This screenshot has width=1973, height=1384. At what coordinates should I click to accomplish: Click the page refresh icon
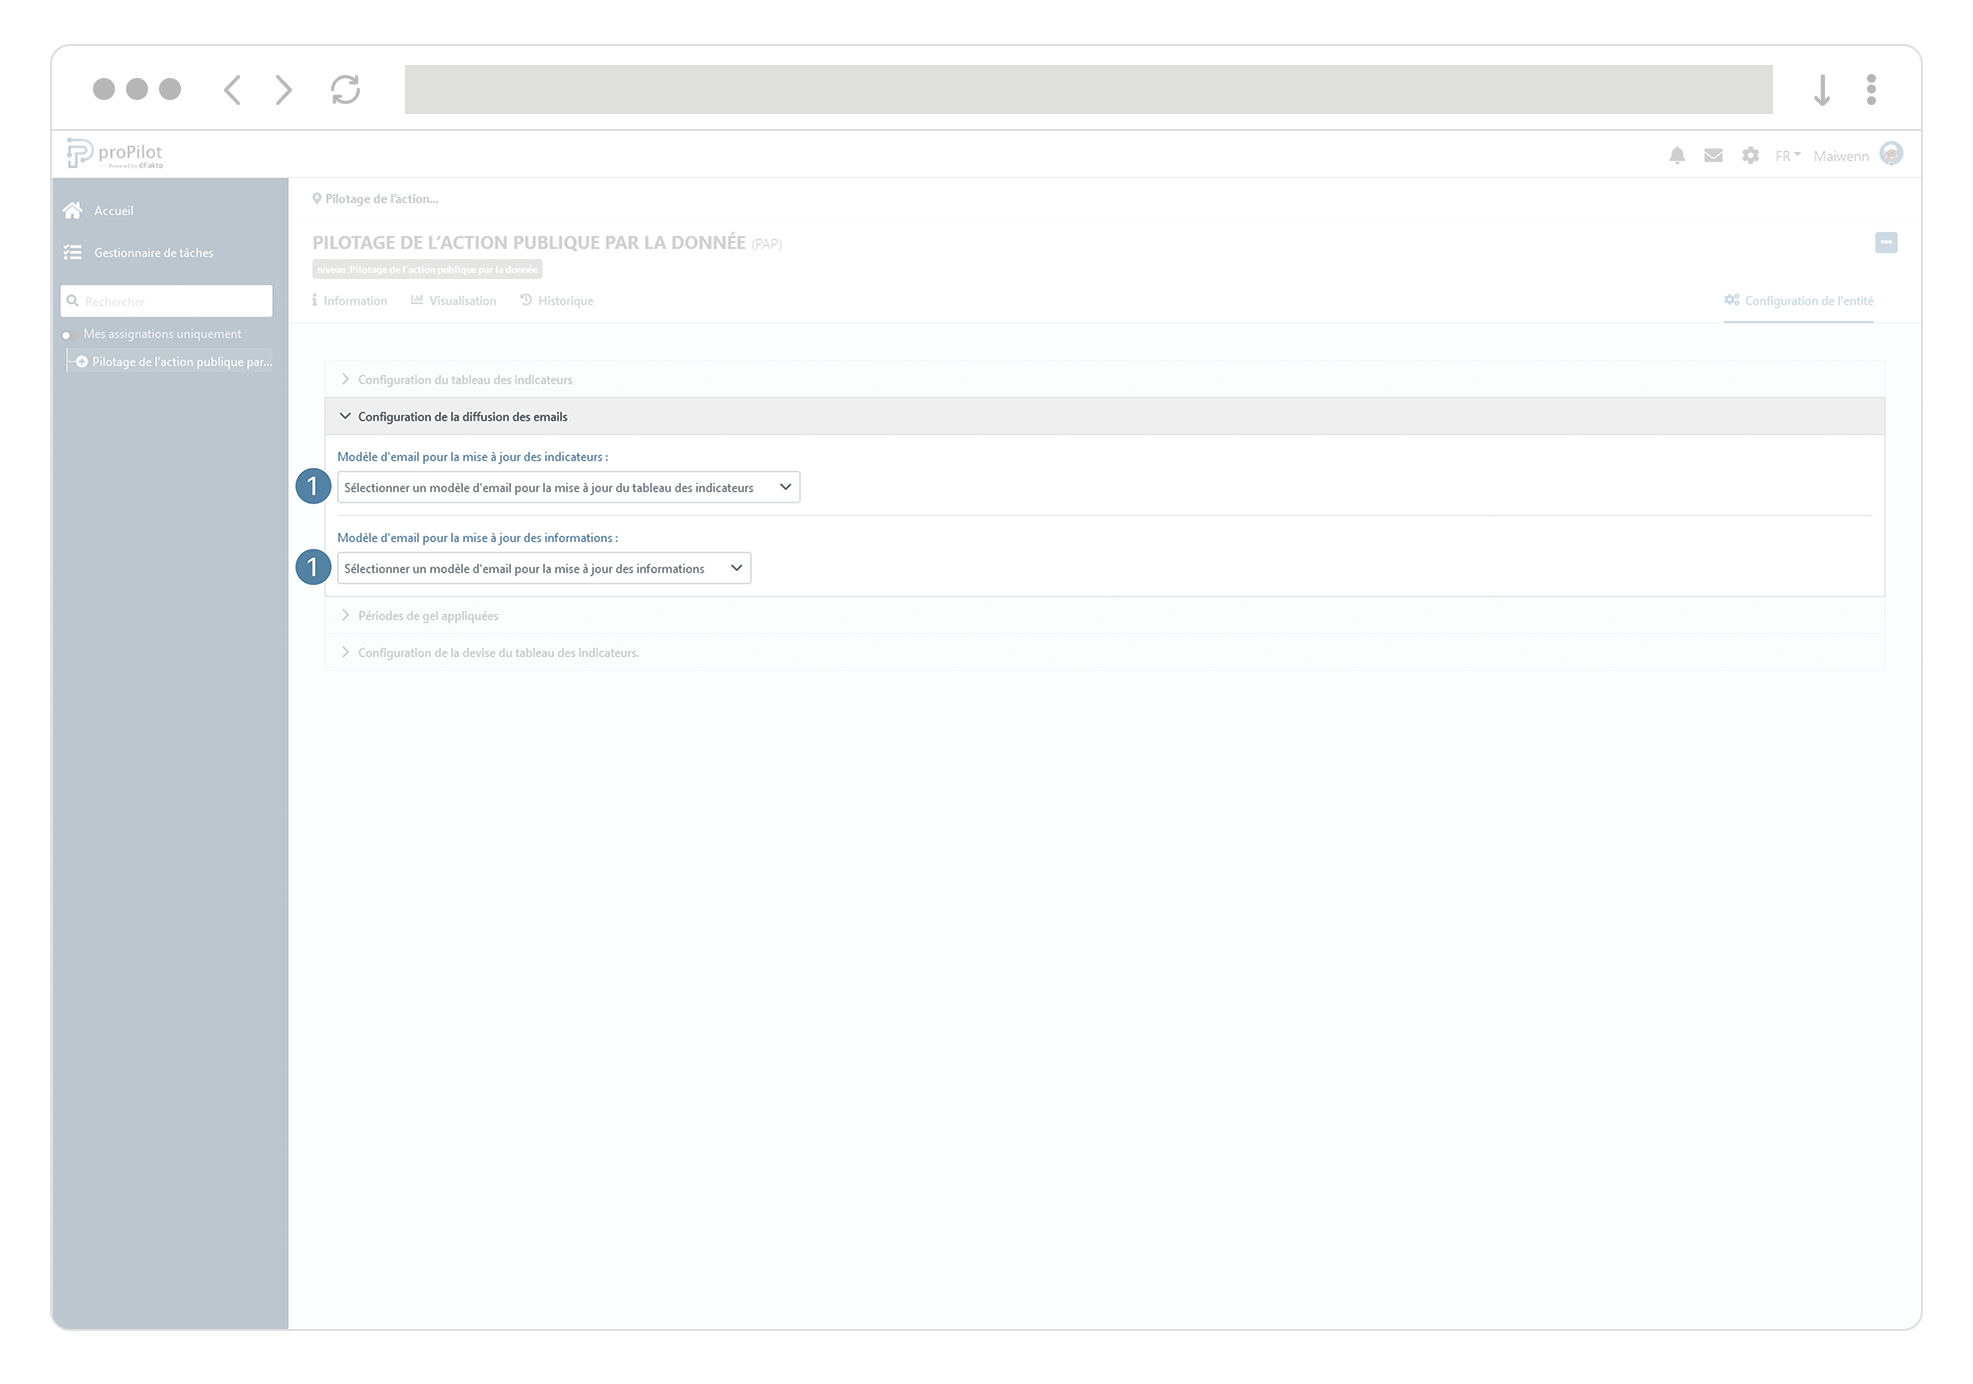[345, 89]
